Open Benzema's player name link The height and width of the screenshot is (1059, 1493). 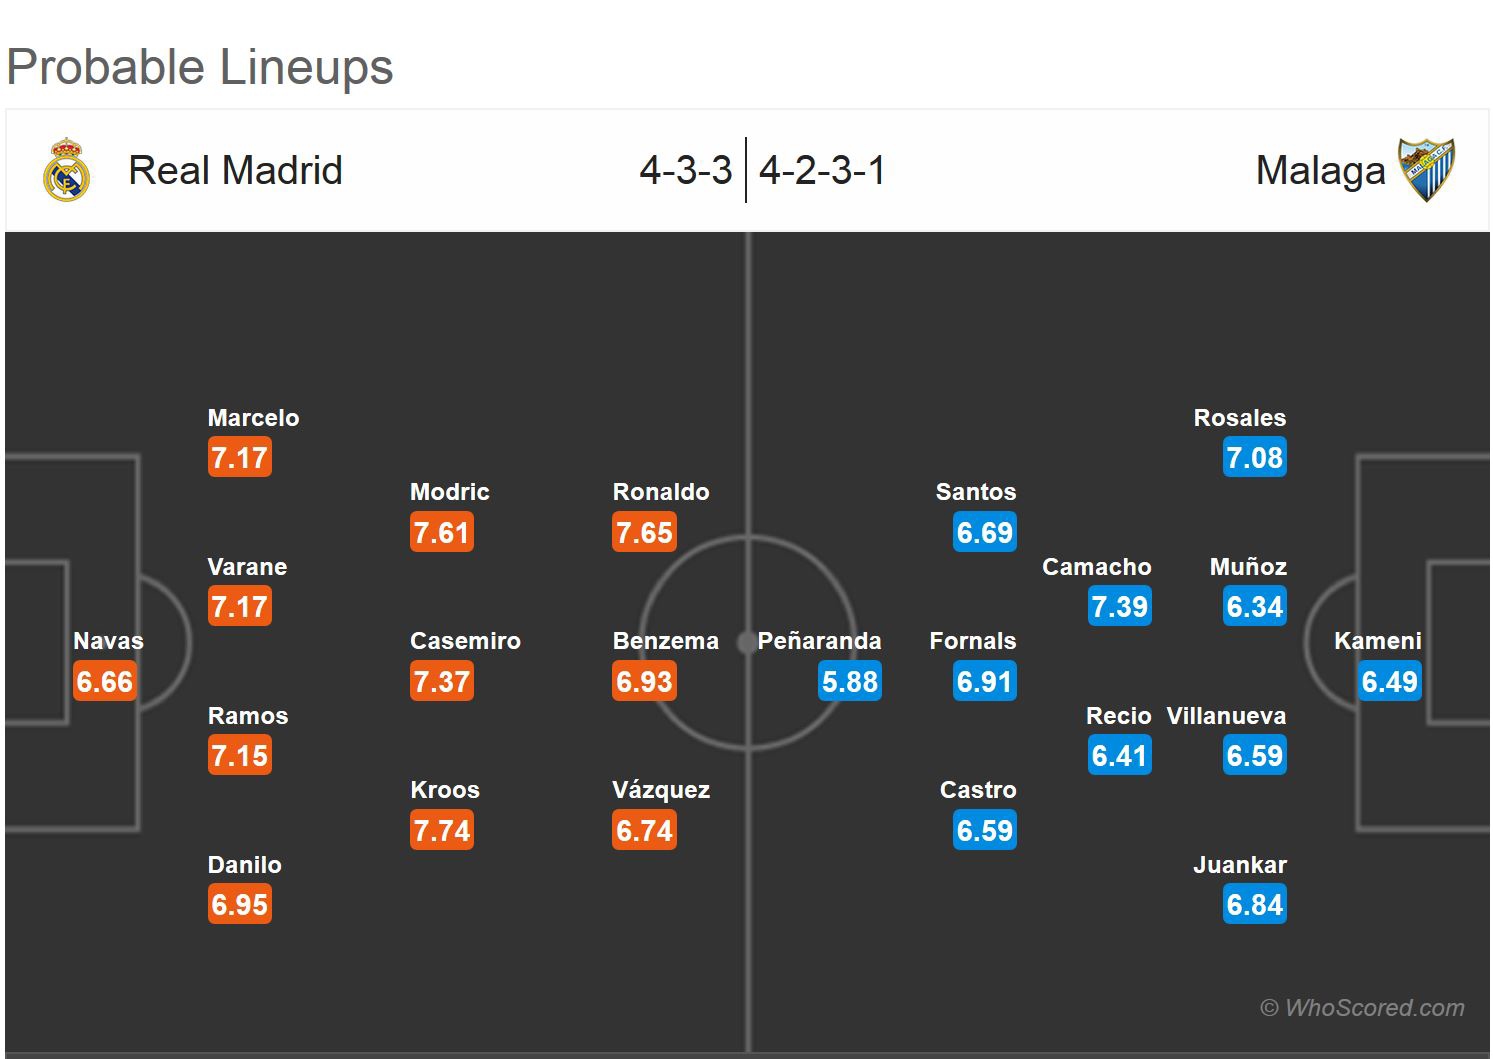665,641
